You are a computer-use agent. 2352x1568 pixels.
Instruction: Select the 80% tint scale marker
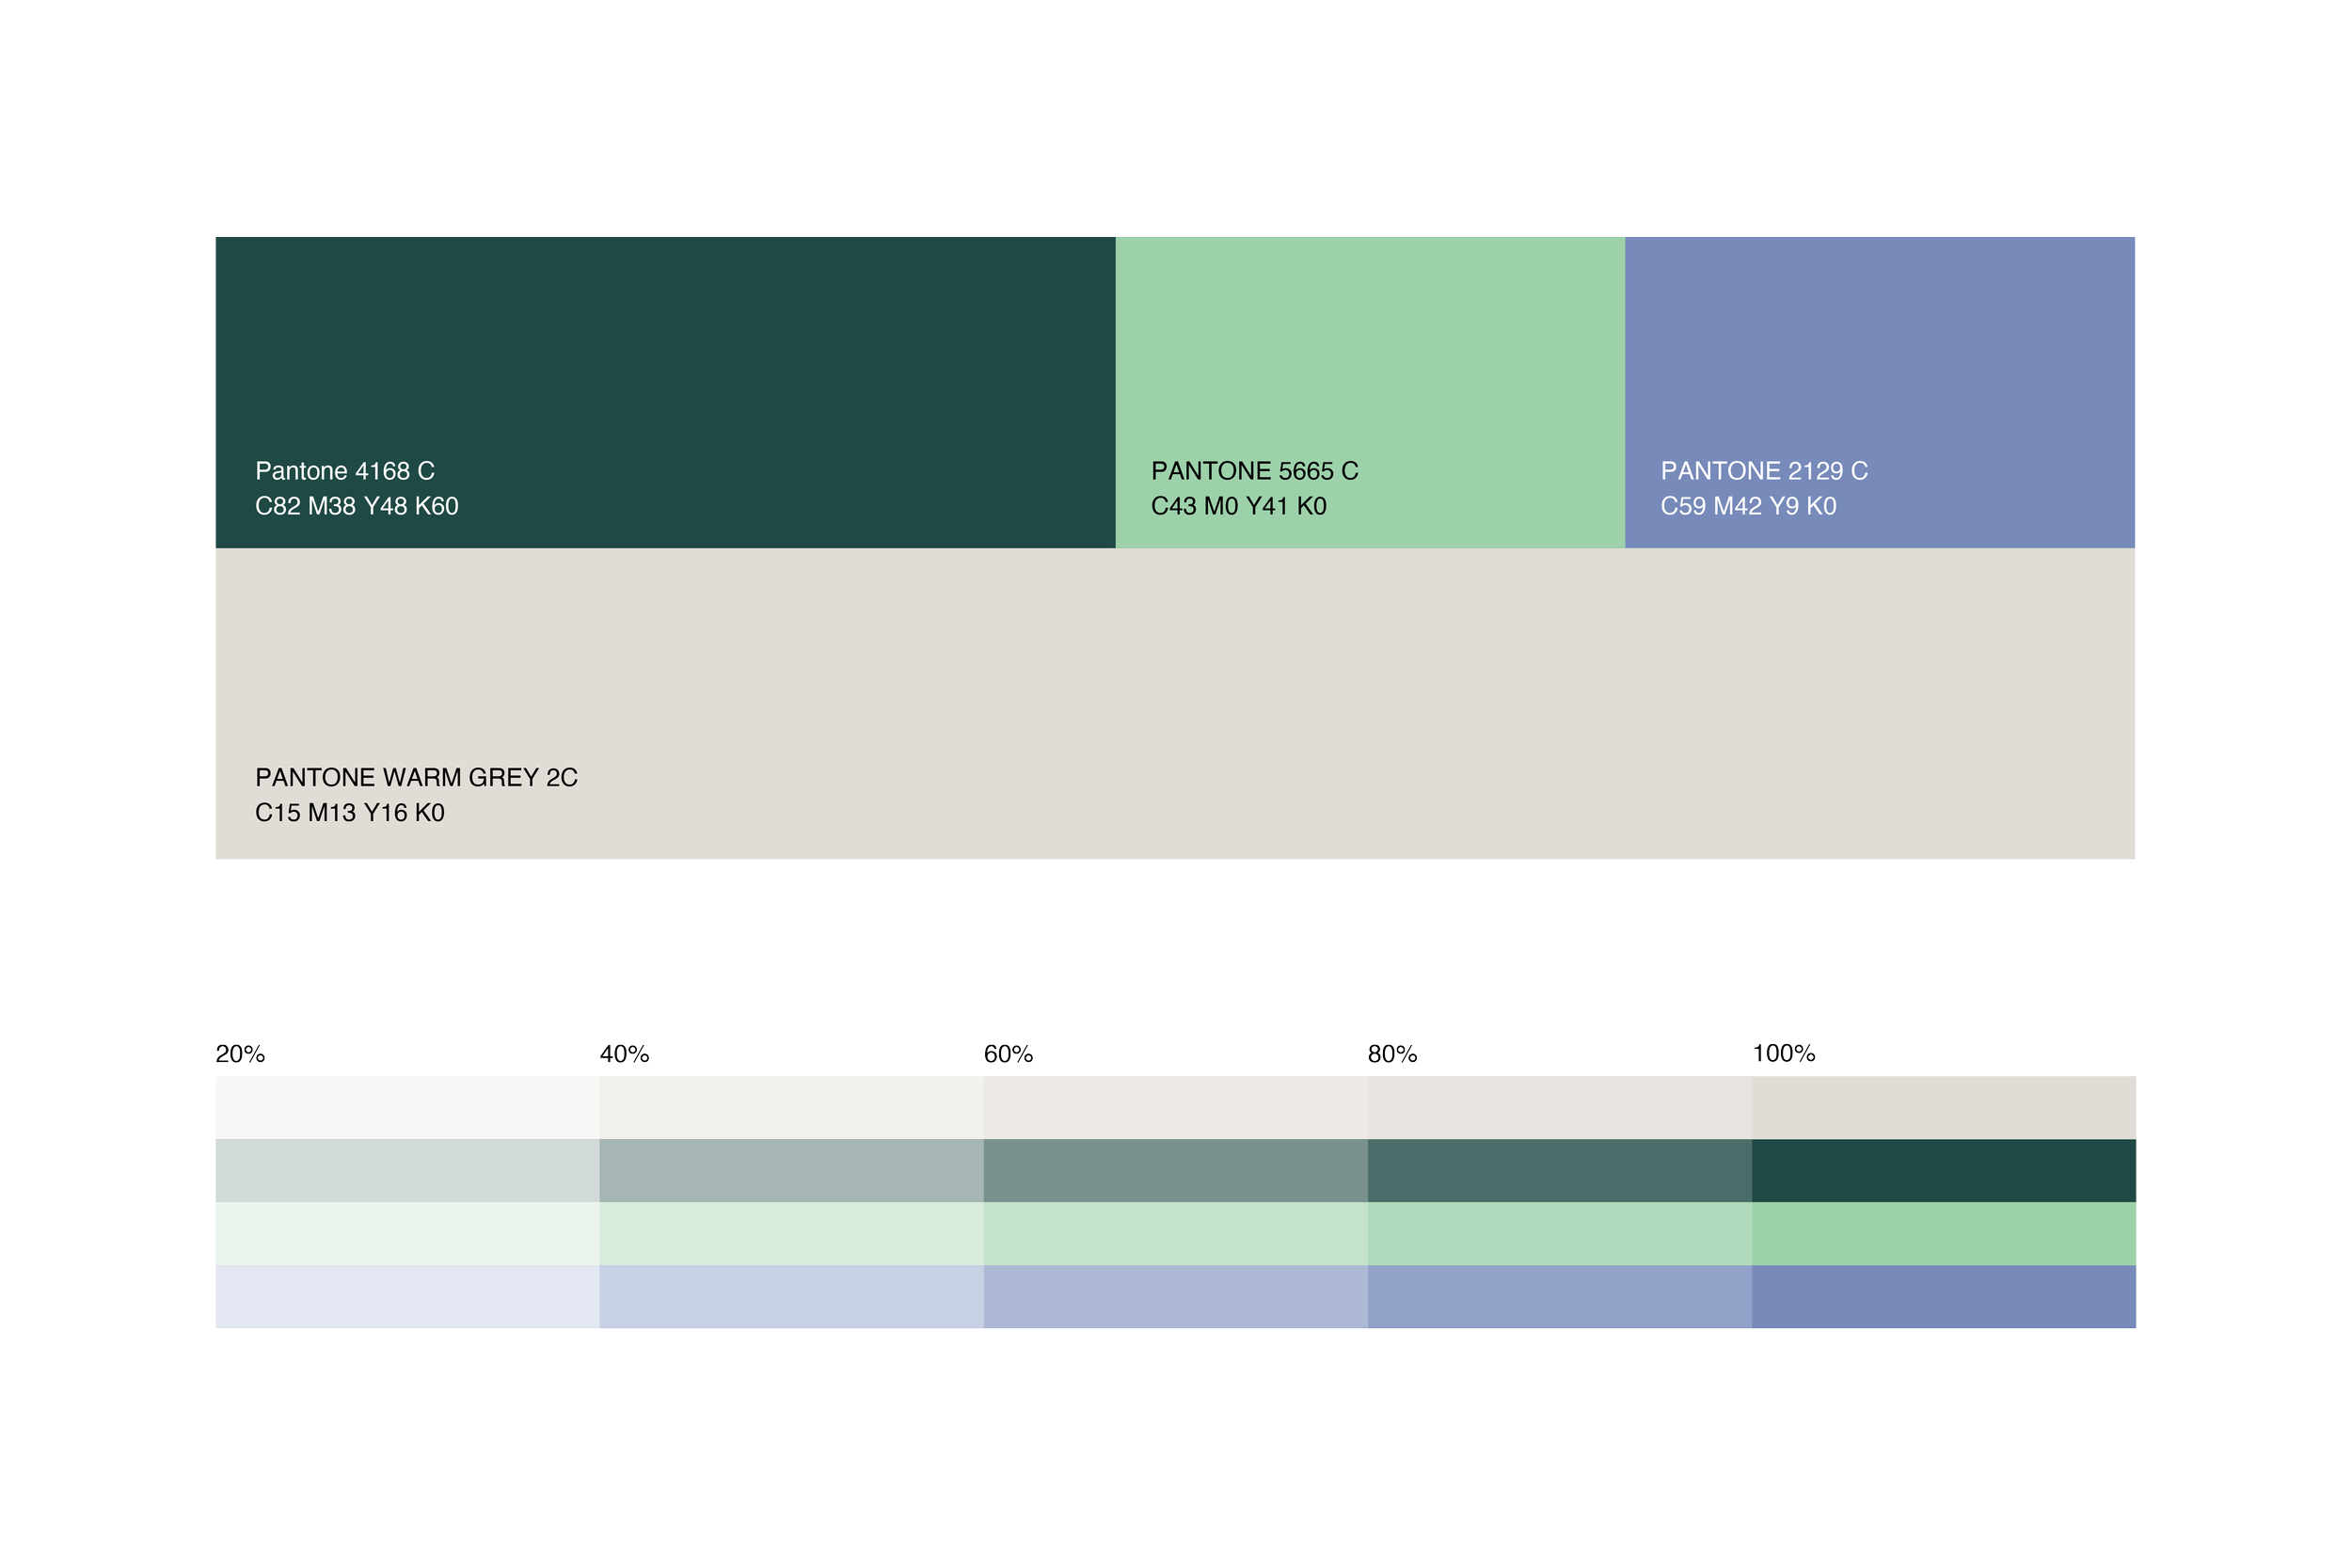[x=1392, y=1054]
